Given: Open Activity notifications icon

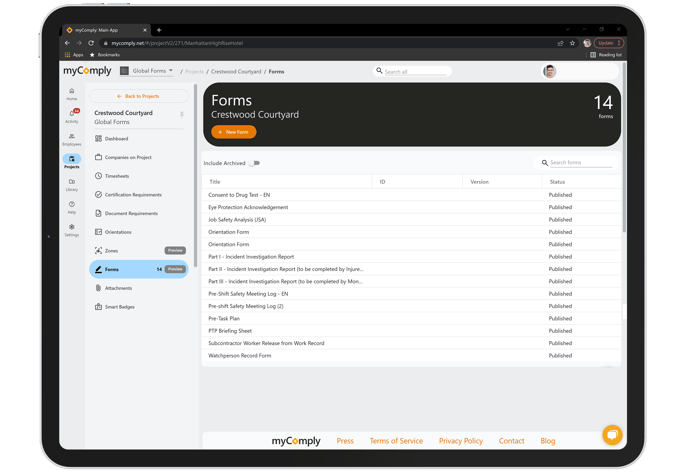Looking at the screenshot, I should [x=72, y=116].
